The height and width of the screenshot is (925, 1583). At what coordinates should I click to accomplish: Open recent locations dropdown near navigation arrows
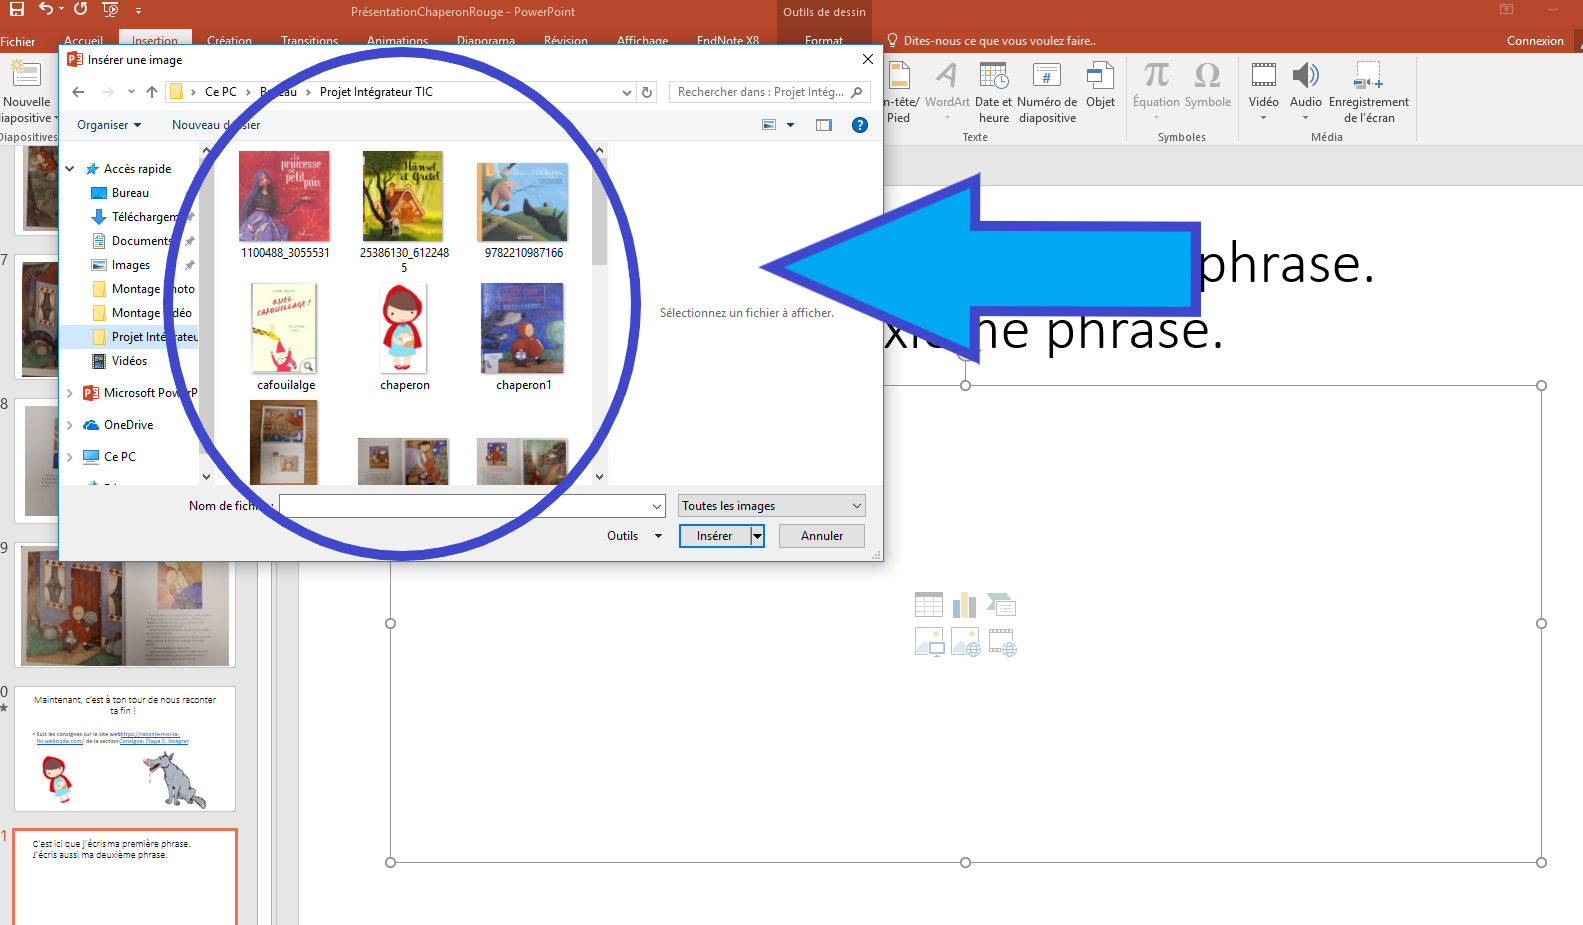pyautogui.click(x=131, y=92)
